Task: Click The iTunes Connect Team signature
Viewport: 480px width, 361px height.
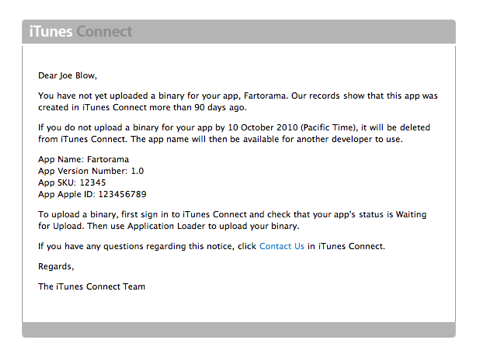Action: 92,286
